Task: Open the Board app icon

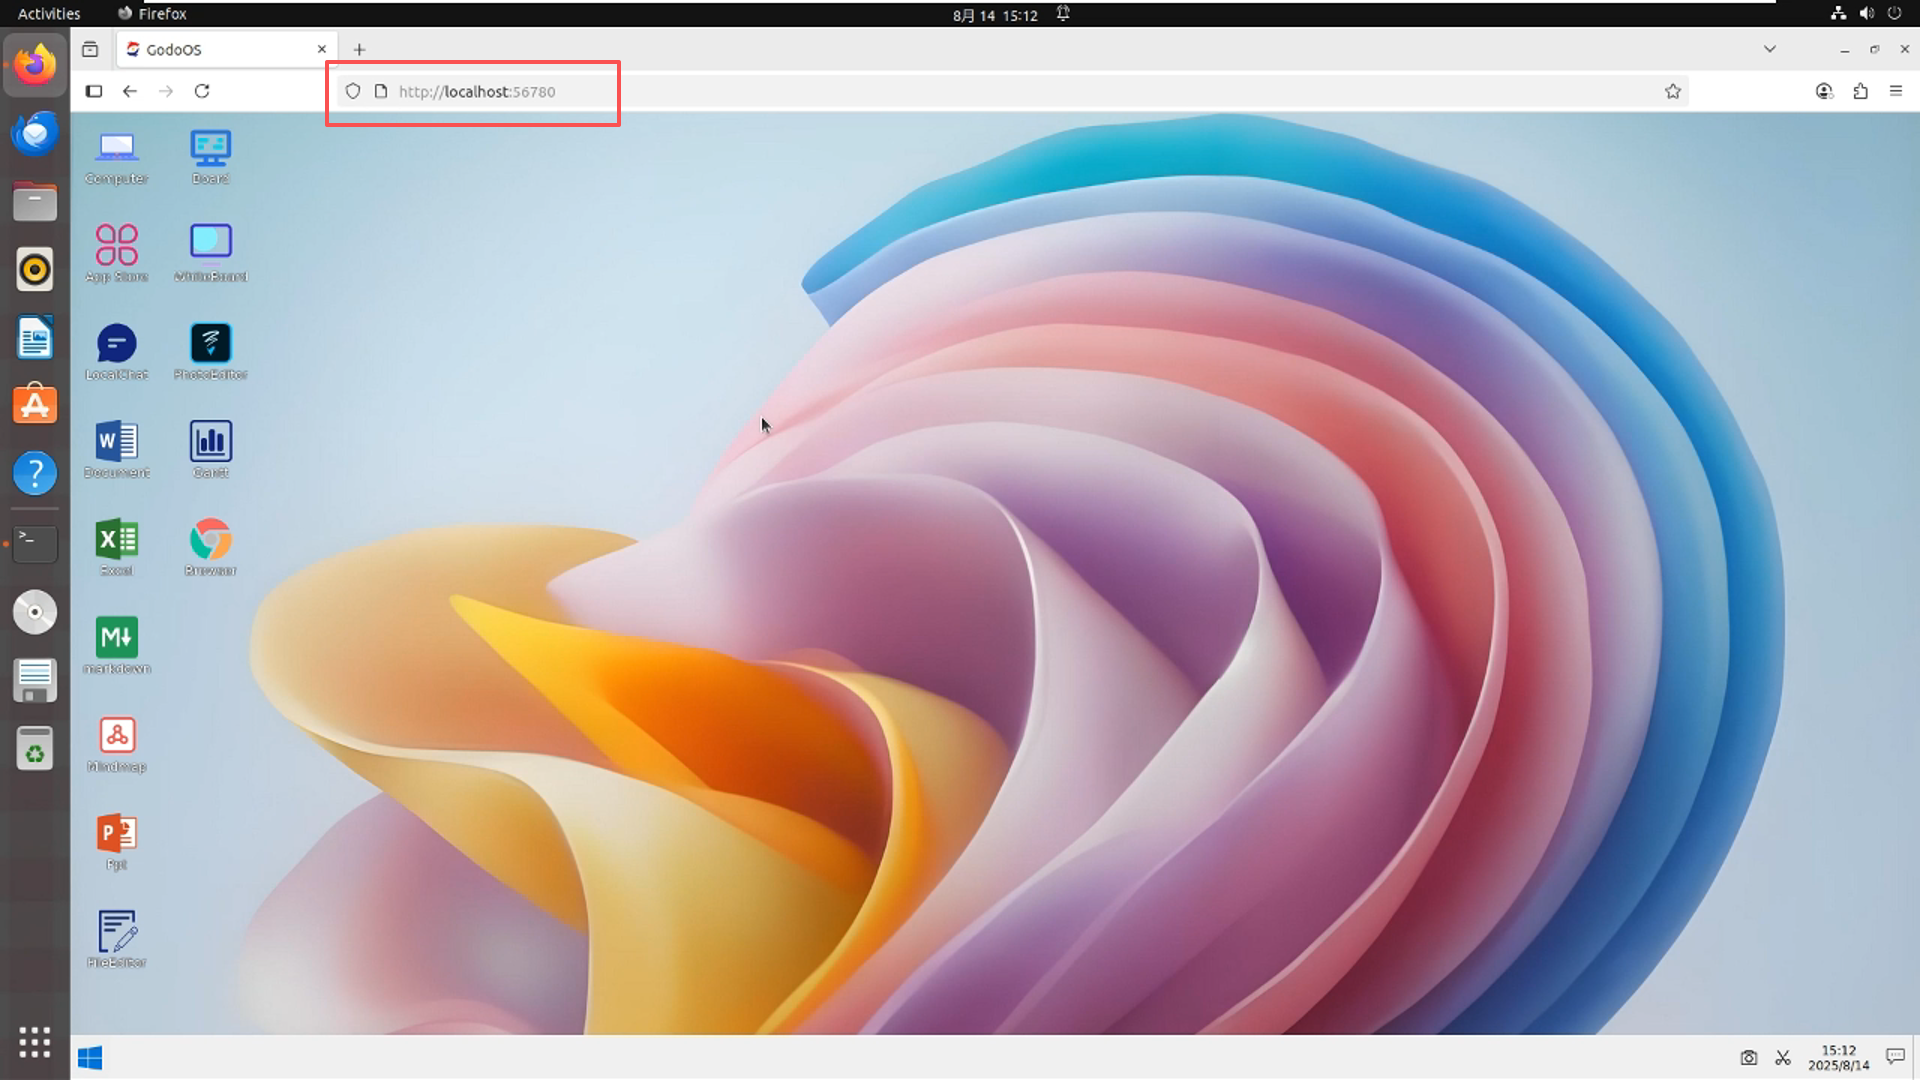Action: (x=210, y=157)
